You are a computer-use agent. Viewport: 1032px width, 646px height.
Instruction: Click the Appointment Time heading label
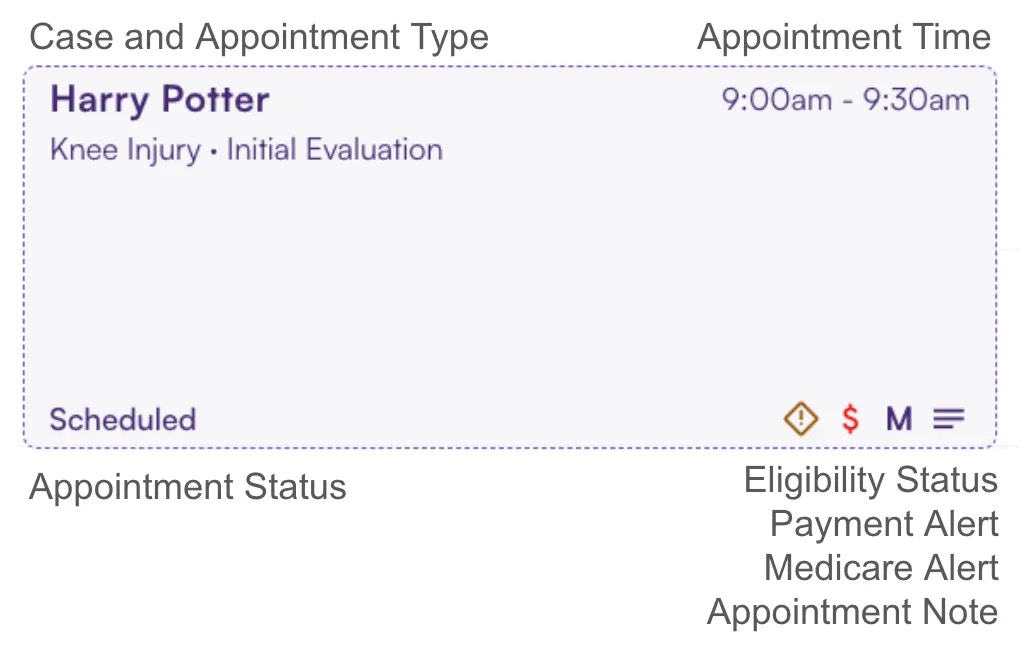tap(843, 38)
